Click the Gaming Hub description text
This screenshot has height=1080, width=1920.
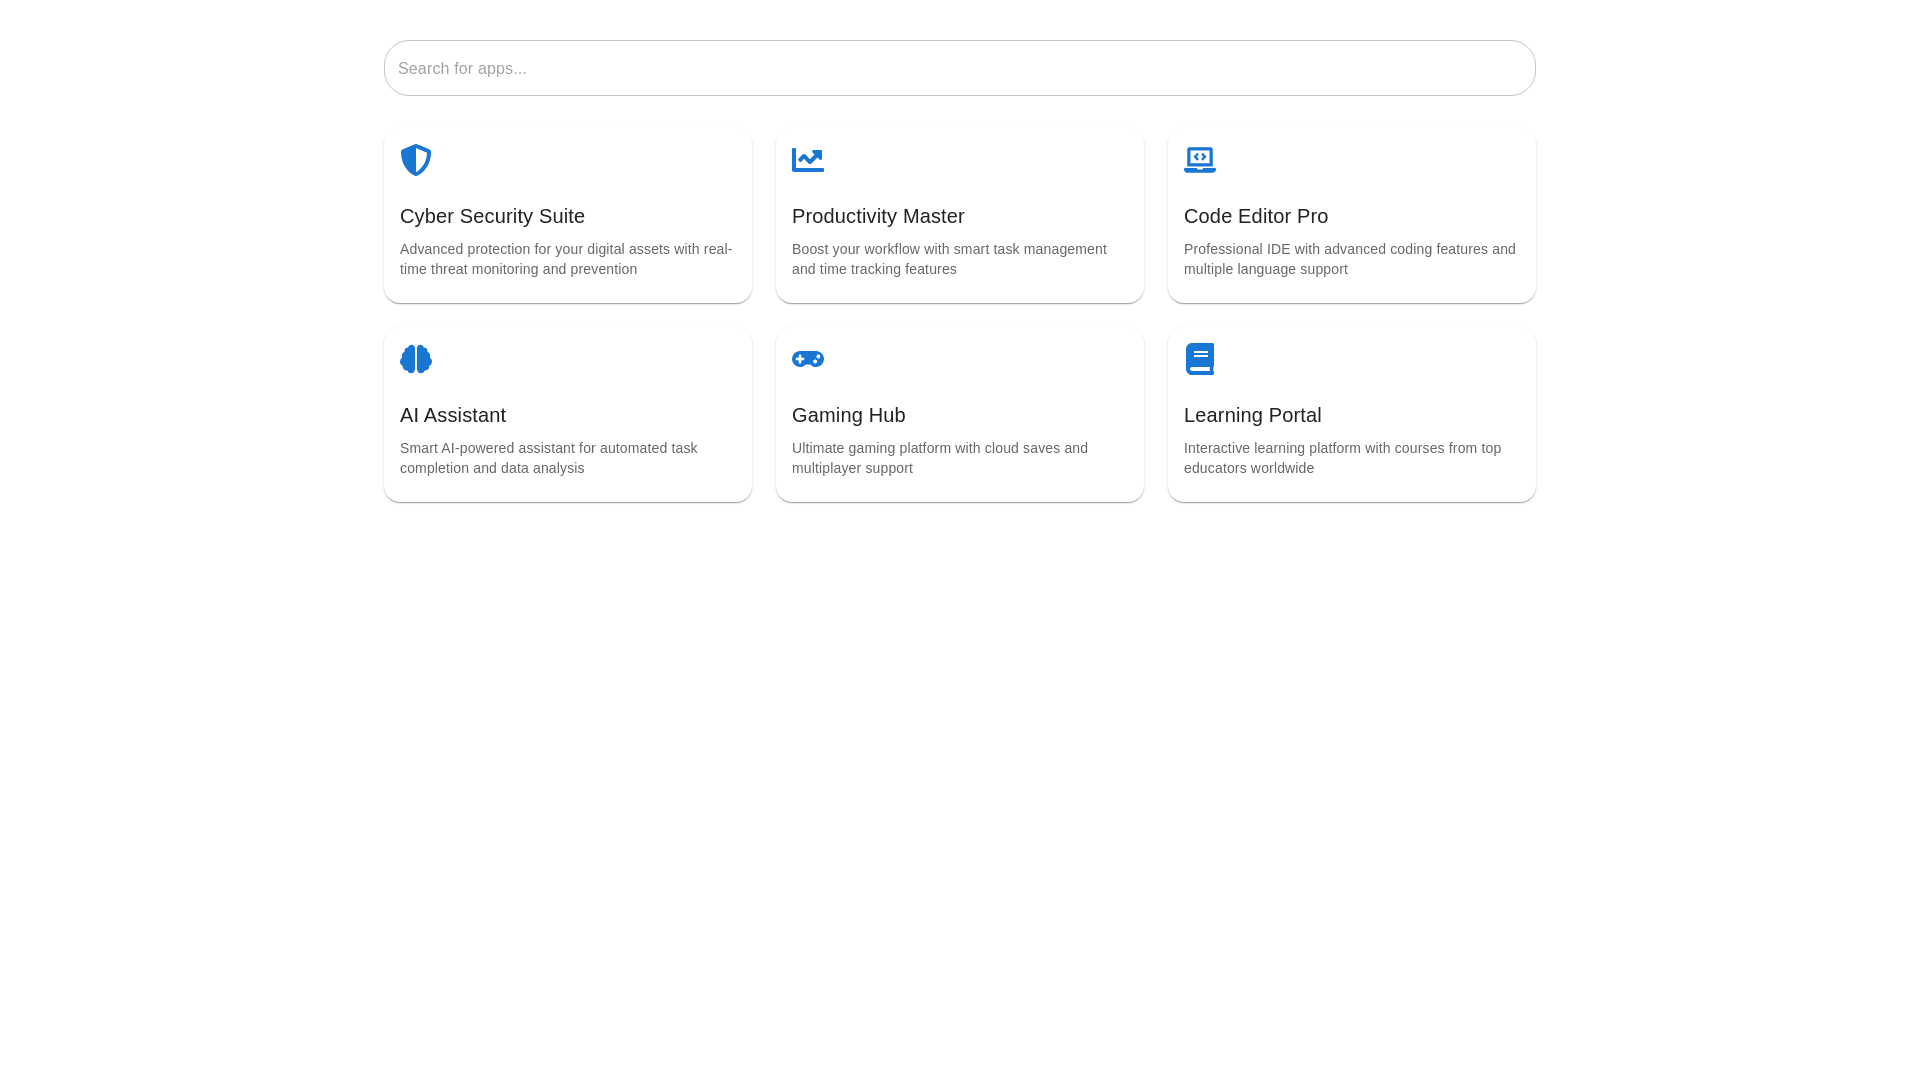point(939,458)
